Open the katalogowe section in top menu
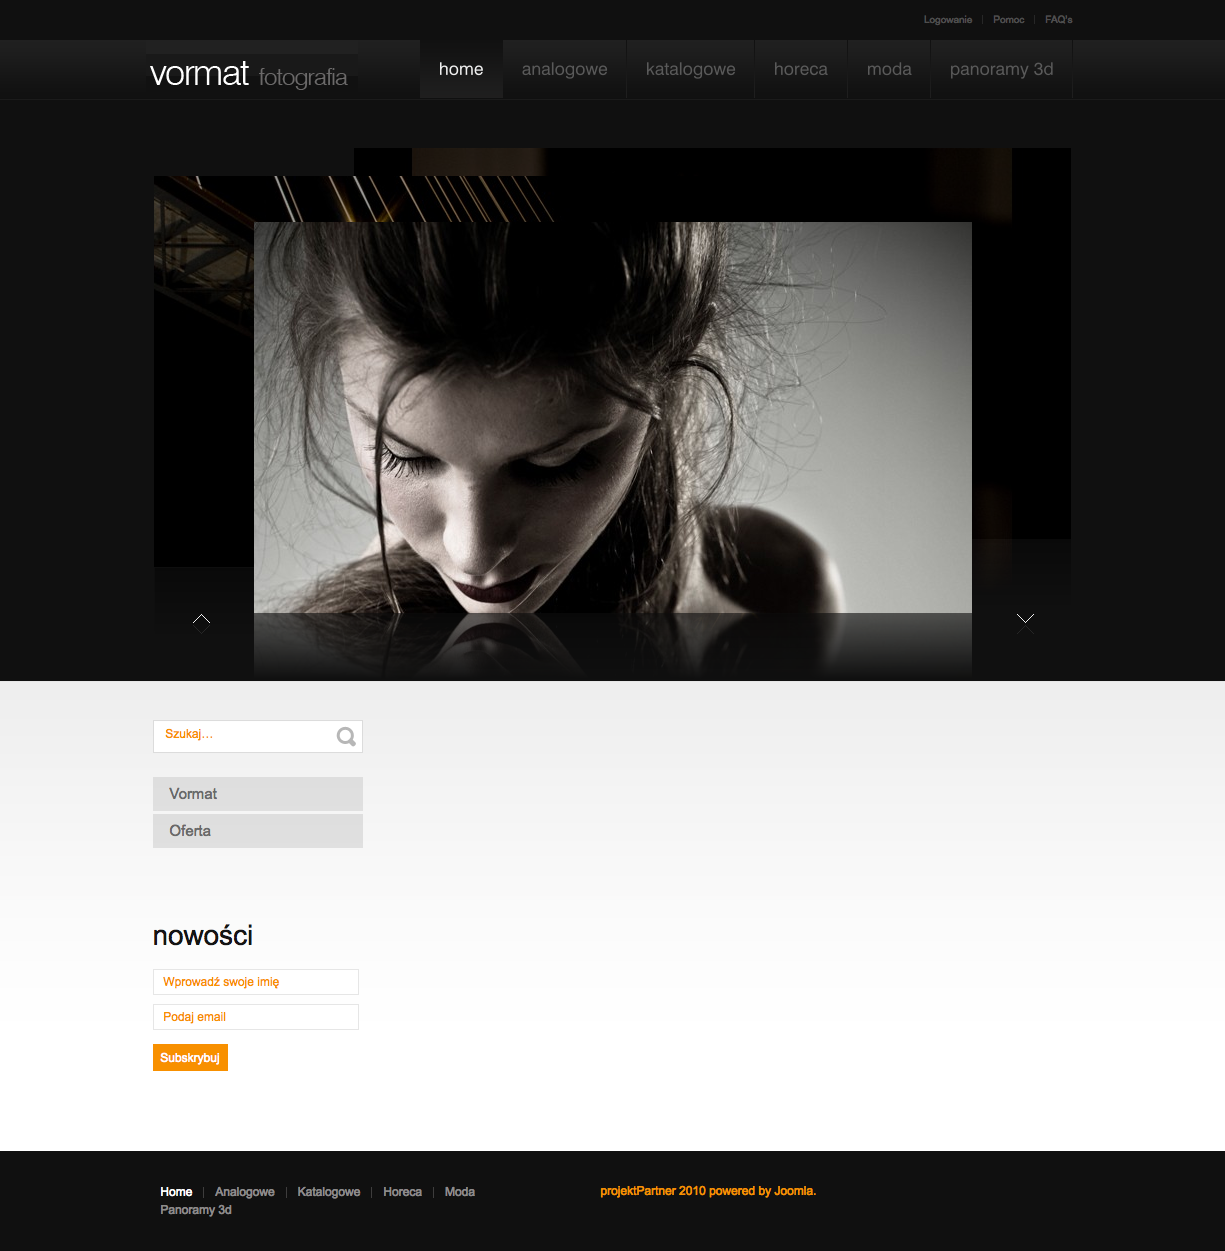This screenshot has height=1251, width=1225. point(690,69)
